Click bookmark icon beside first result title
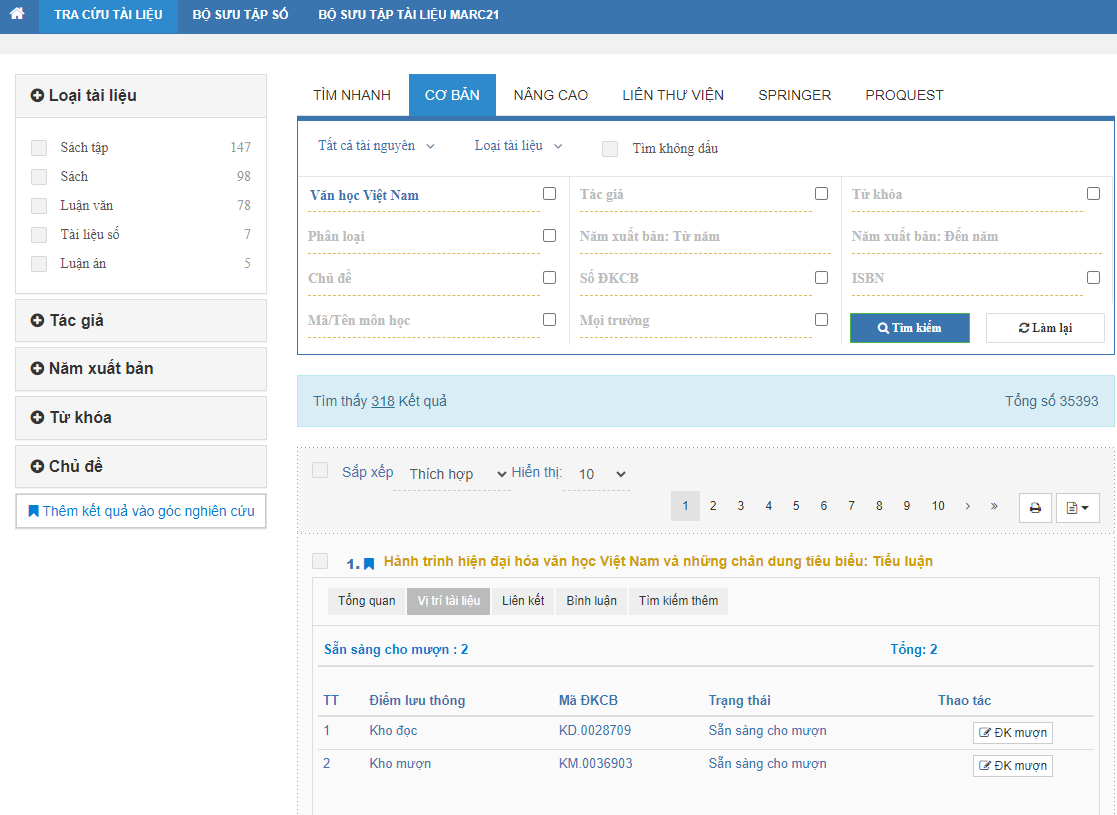 coord(369,564)
